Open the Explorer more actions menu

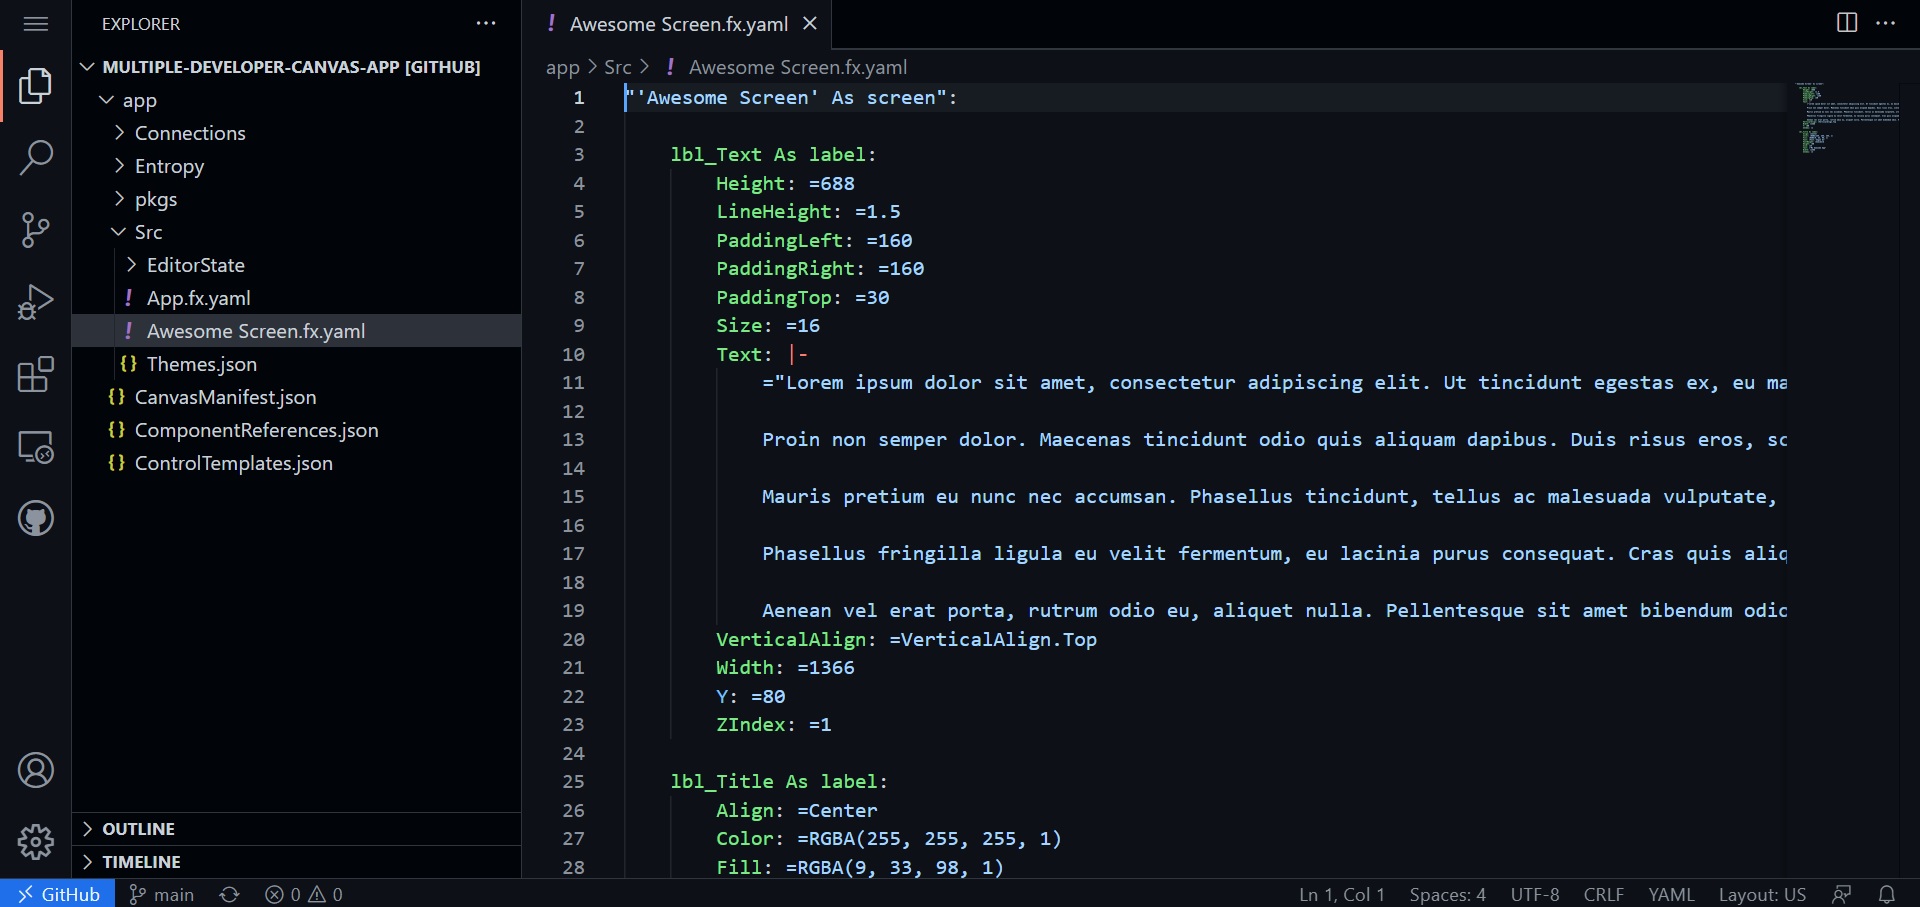[x=486, y=23]
